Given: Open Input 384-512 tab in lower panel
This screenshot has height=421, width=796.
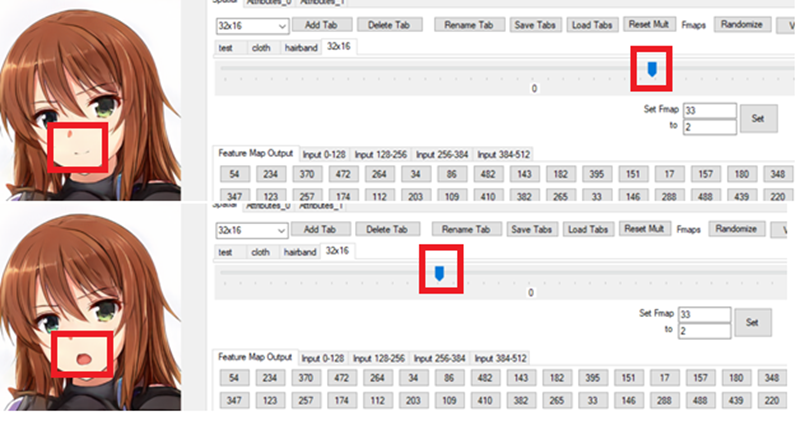Looking at the screenshot, I should click(x=501, y=359).
